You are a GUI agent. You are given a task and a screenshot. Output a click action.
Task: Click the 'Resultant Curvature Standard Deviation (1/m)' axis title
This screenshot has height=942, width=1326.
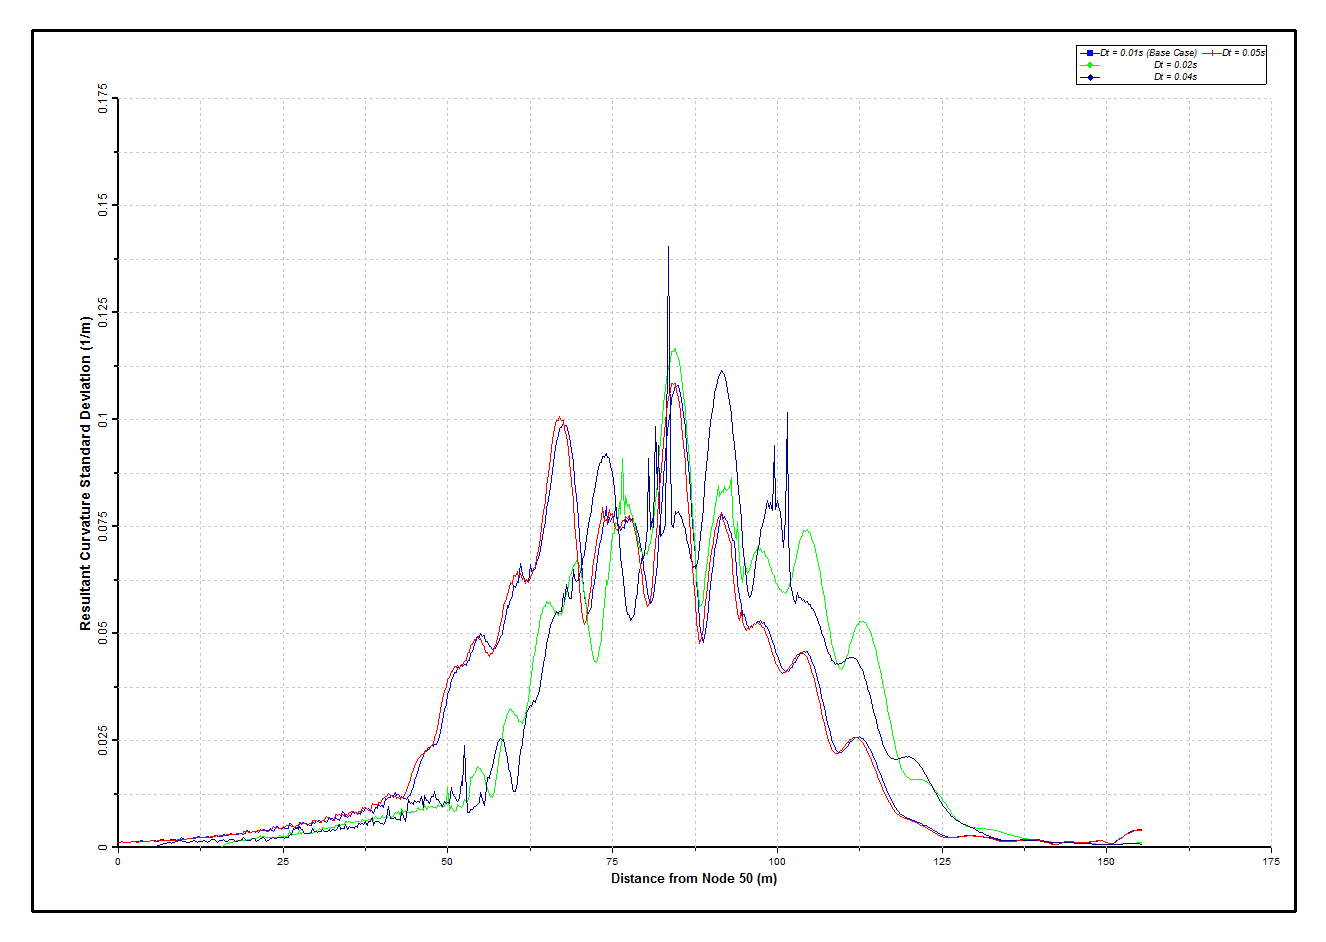[86, 473]
